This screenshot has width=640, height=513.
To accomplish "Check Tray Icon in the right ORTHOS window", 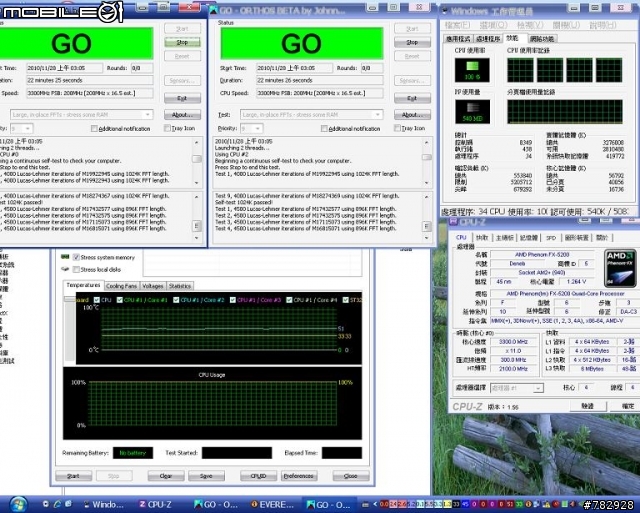I will point(397,128).
